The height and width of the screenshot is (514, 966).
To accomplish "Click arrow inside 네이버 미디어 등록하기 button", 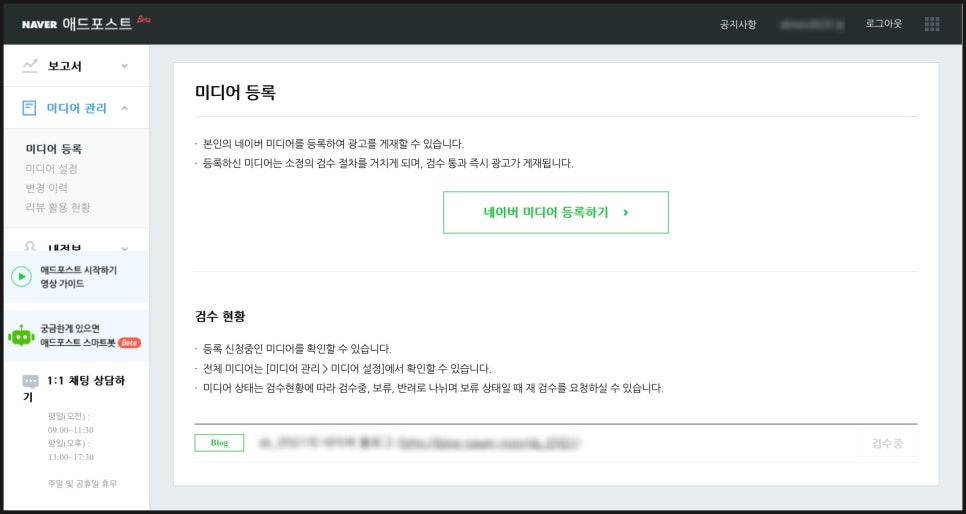I will point(625,212).
